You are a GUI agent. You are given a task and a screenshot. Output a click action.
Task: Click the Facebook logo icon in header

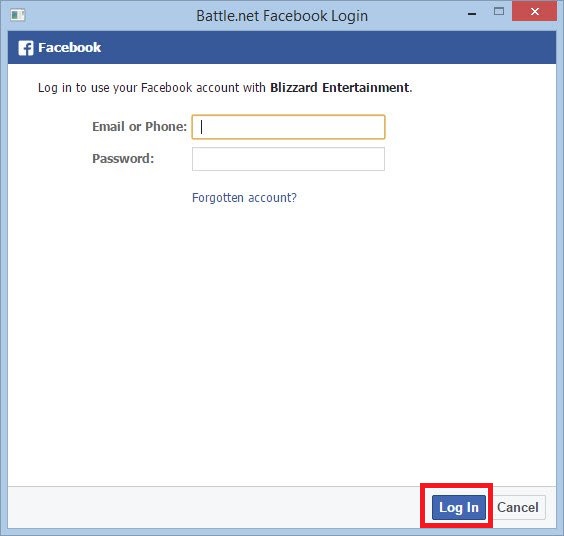point(26,48)
